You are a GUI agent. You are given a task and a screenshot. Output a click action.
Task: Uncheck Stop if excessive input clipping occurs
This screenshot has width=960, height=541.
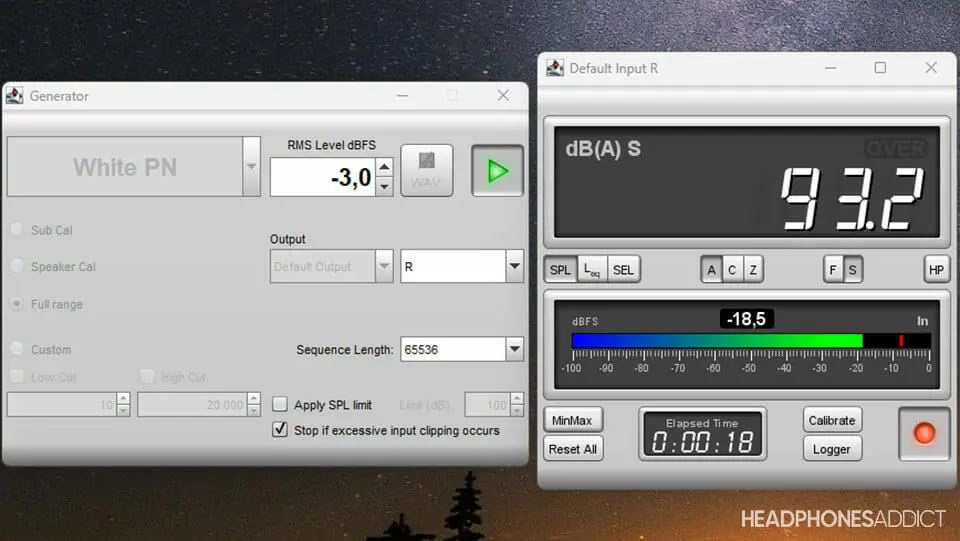pyautogui.click(x=281, y=430)
